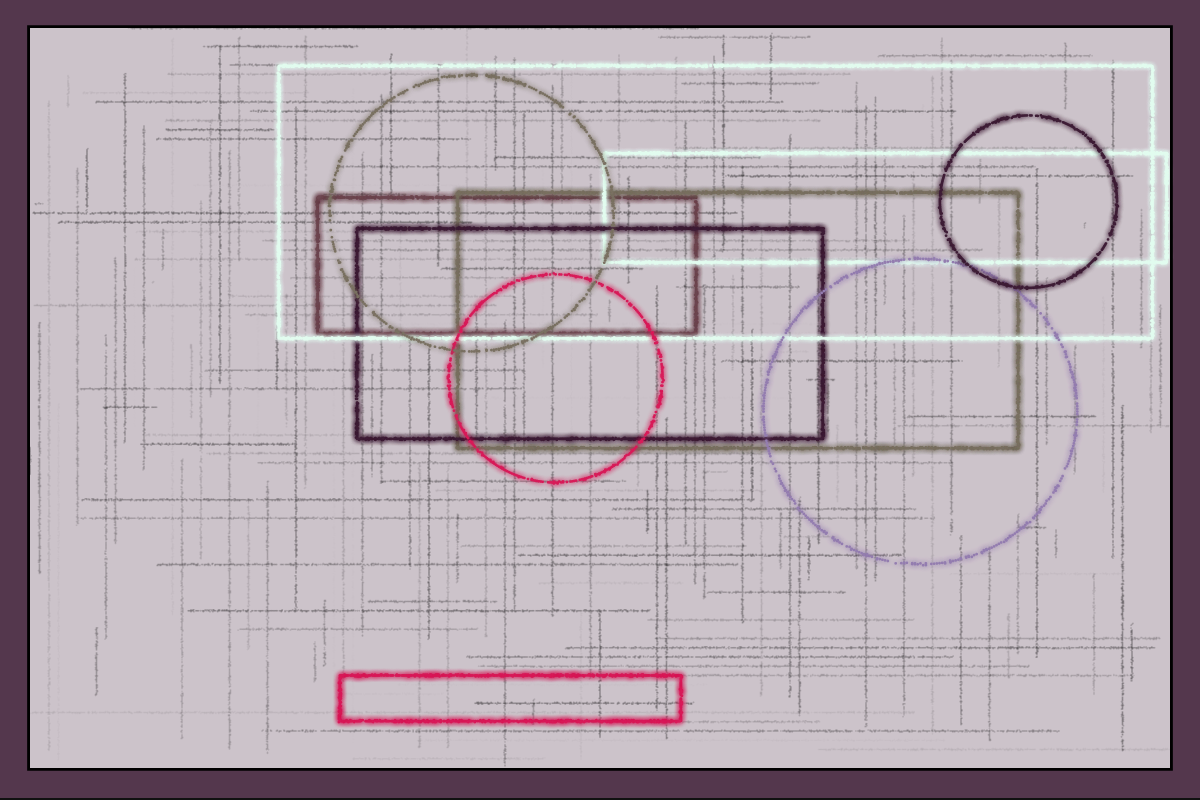The image size is (1200, 800).
Task: Click the large white rectangle's top-left corner
Action: [279, 67]
